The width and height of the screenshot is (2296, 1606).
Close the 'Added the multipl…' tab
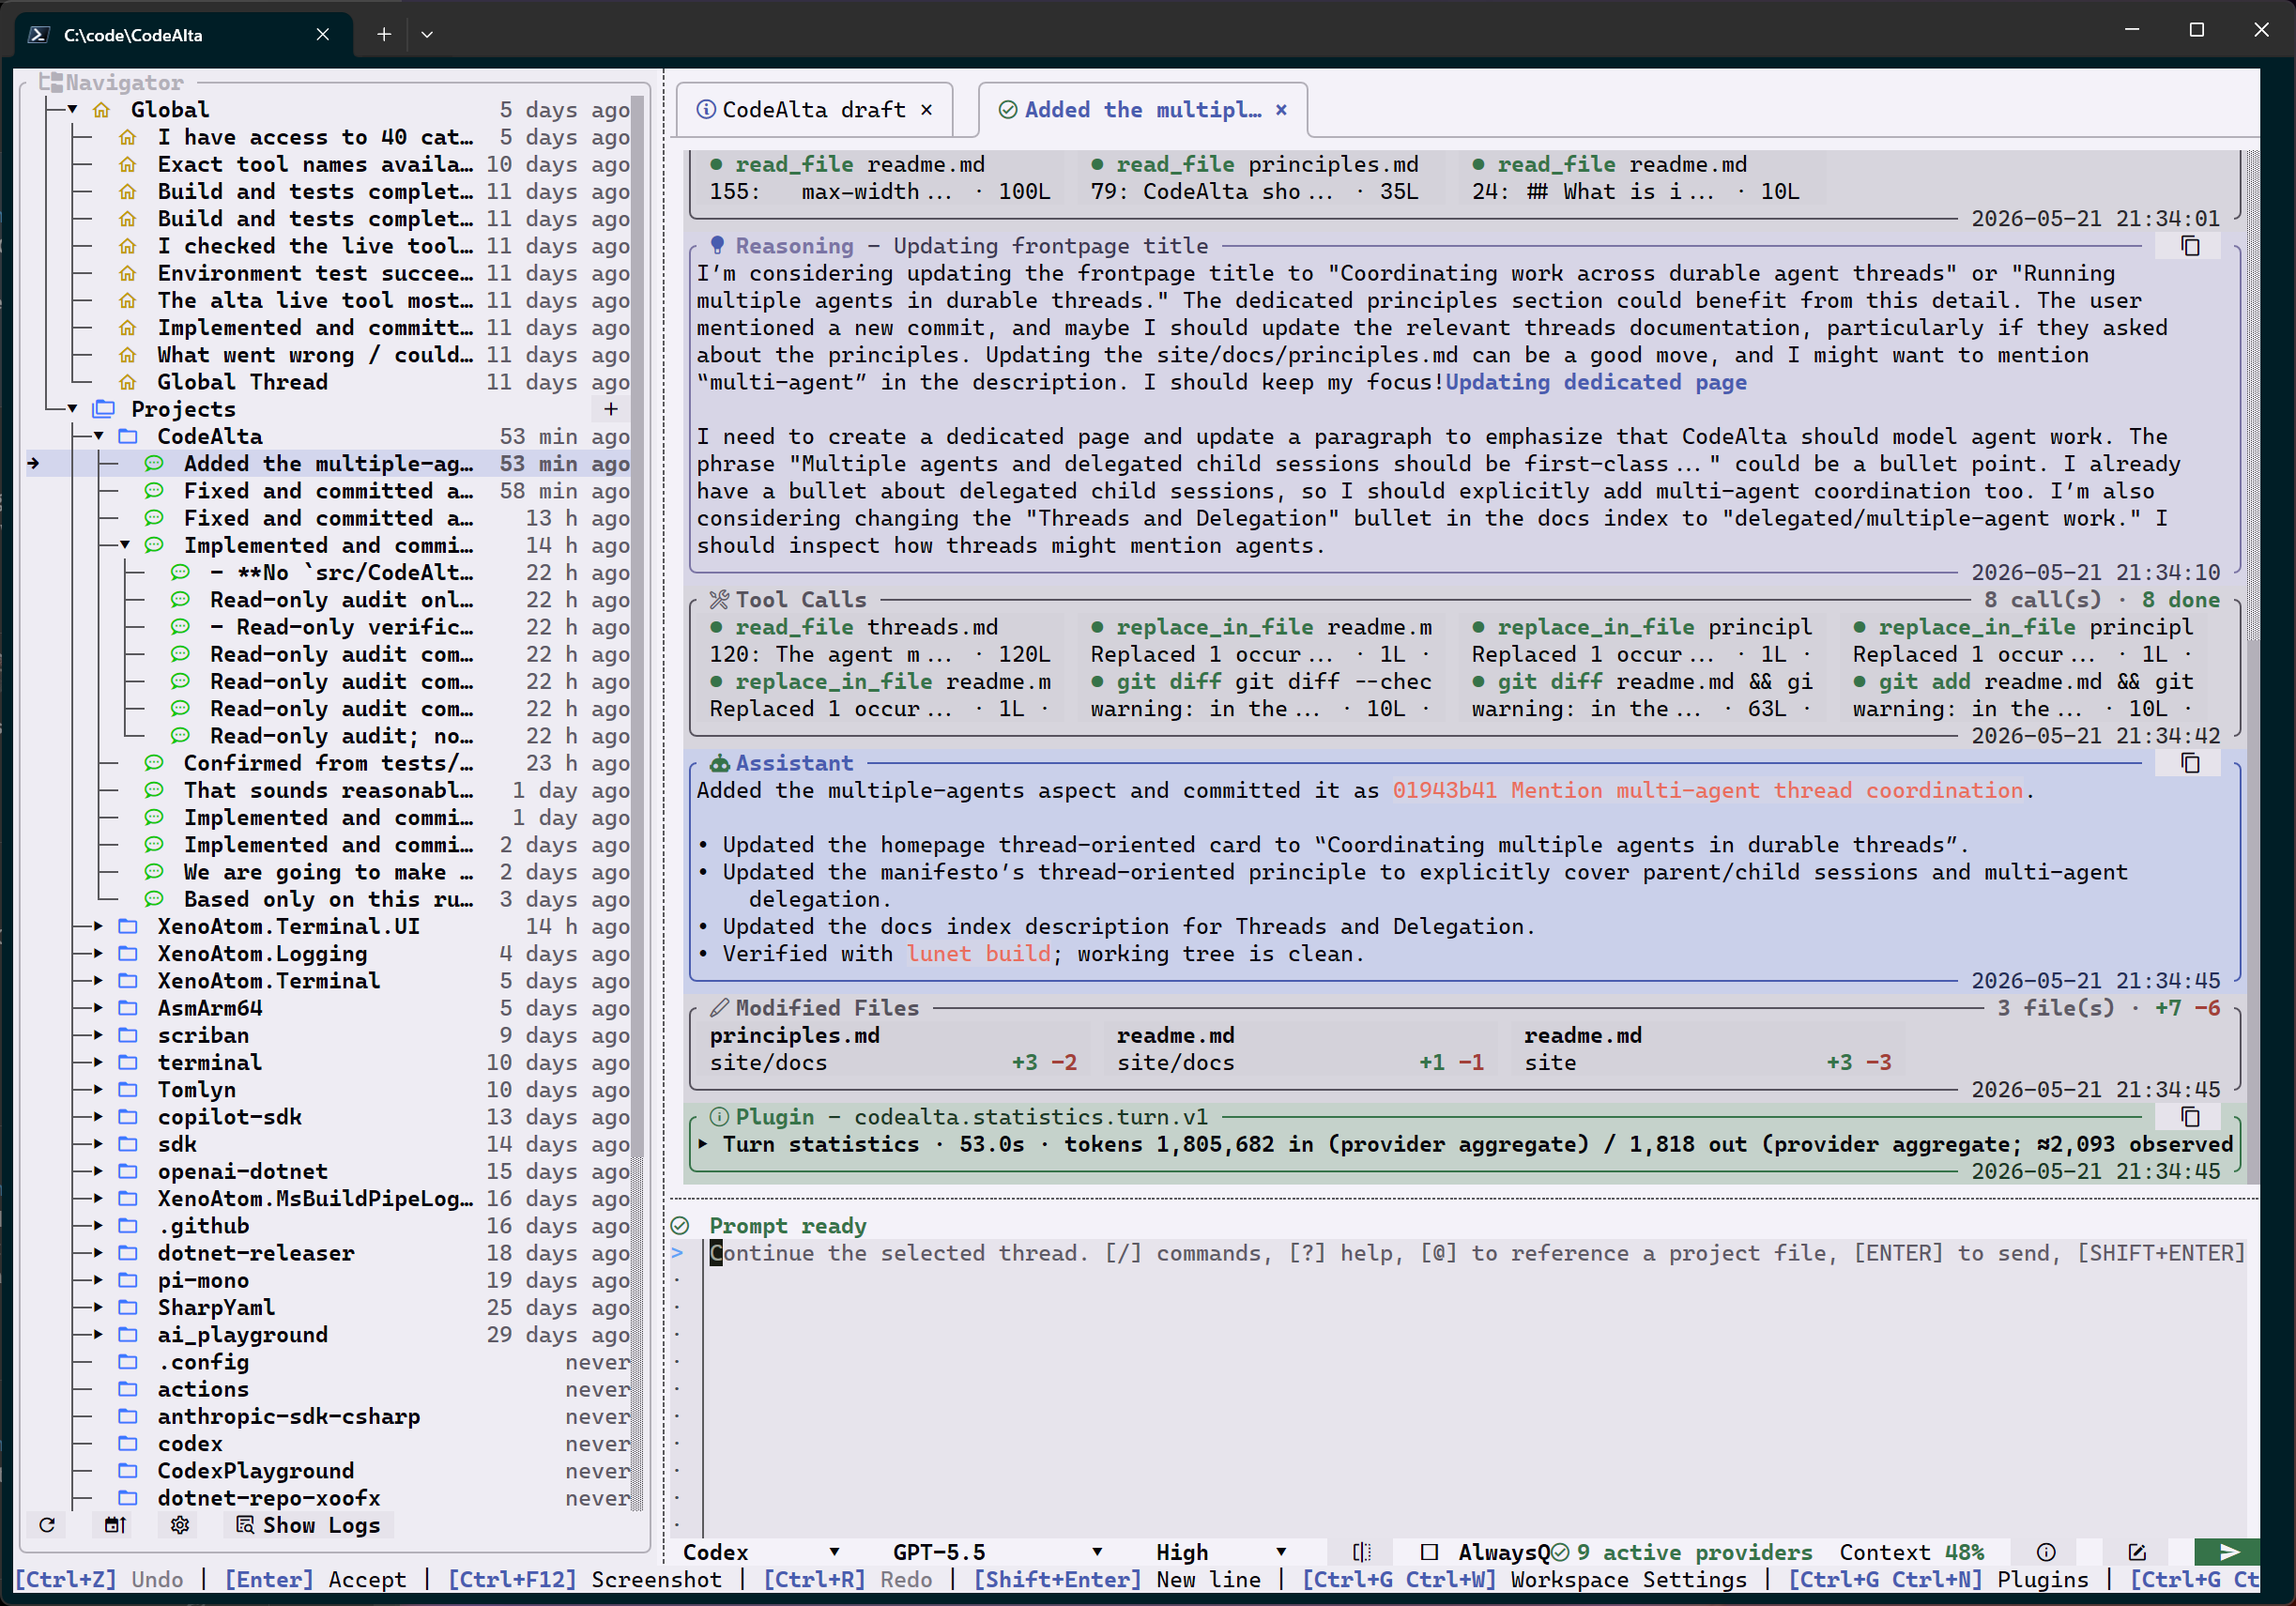pyautogui.click(x=1281, y=110)
